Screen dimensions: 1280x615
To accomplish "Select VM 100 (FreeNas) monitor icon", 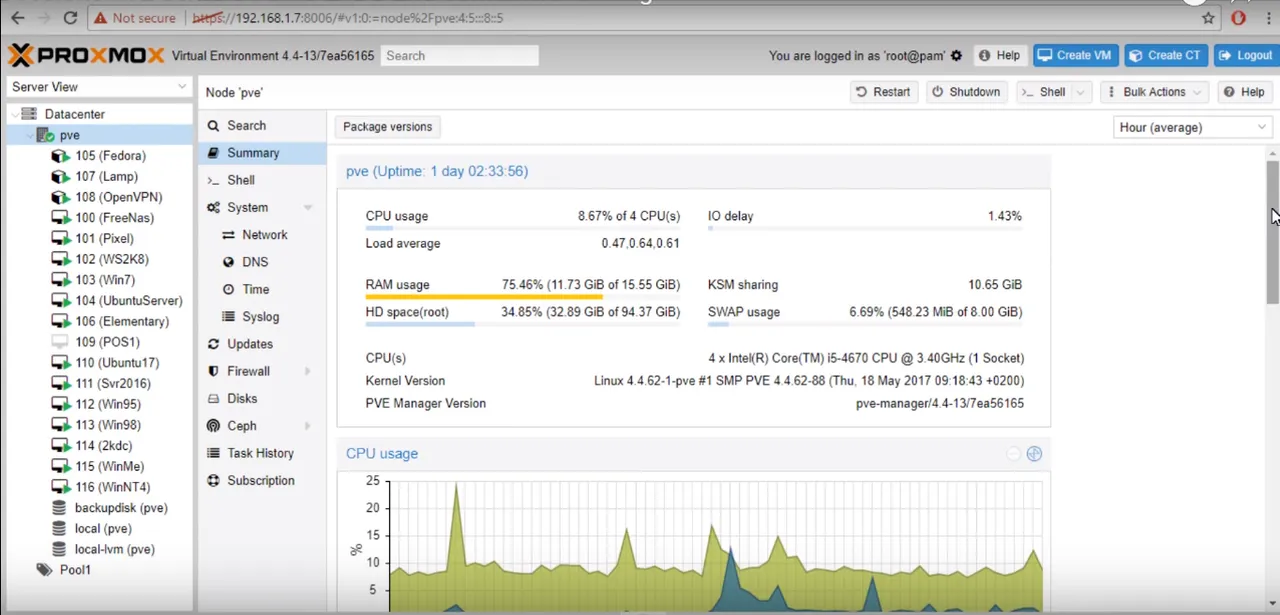I will (x=60, y=218).
